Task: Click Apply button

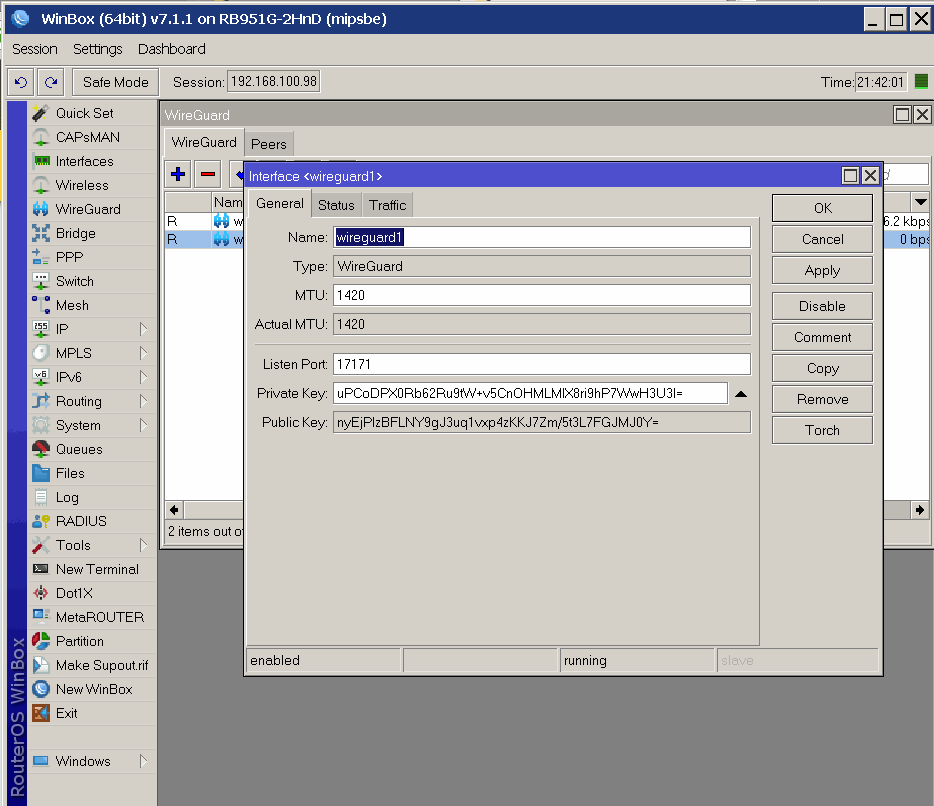Action: [x=823, y=270]
